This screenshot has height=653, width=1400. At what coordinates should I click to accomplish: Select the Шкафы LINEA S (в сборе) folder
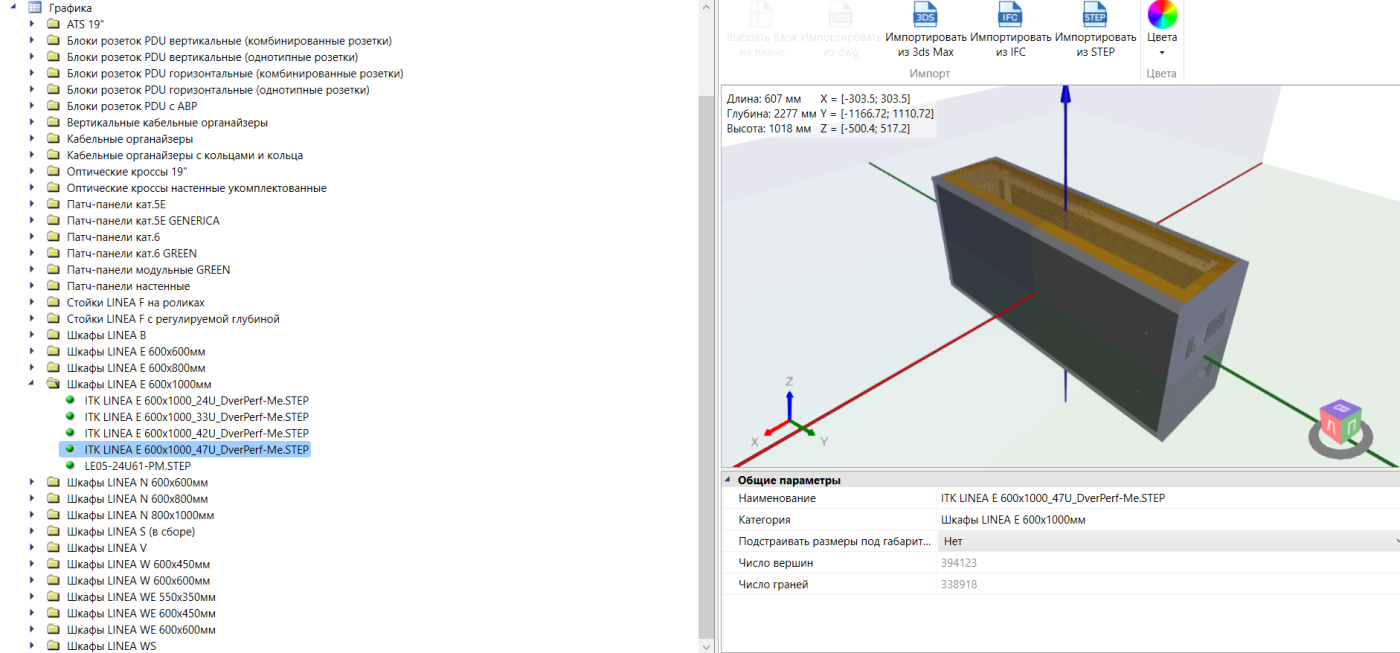coord(131,531)
